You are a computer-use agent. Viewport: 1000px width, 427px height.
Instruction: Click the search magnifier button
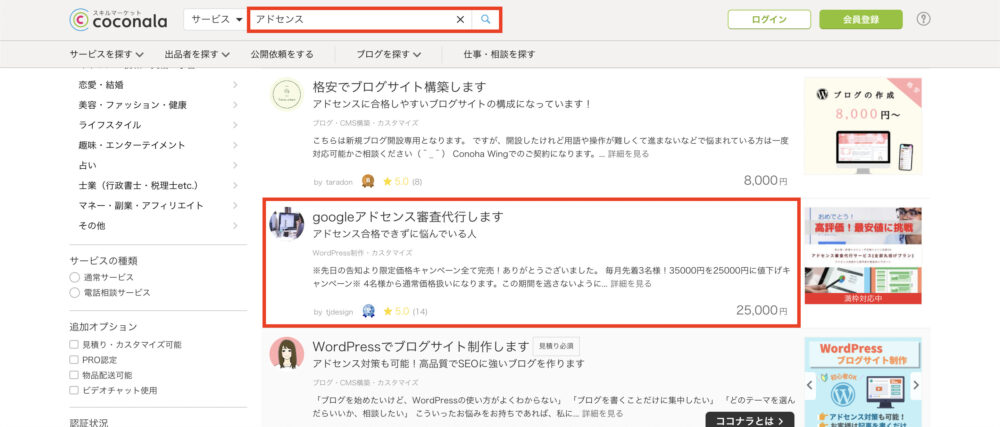pos(486,20)
